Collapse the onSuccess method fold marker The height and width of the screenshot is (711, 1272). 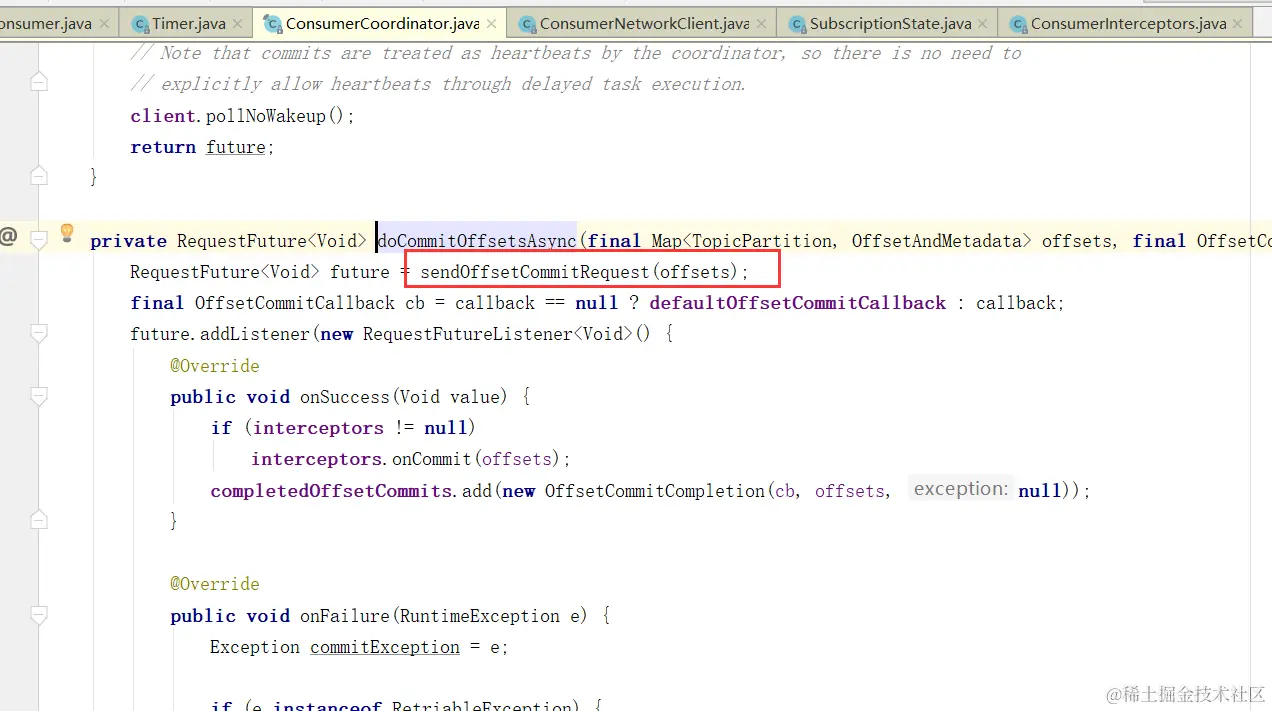pos(39,397)
